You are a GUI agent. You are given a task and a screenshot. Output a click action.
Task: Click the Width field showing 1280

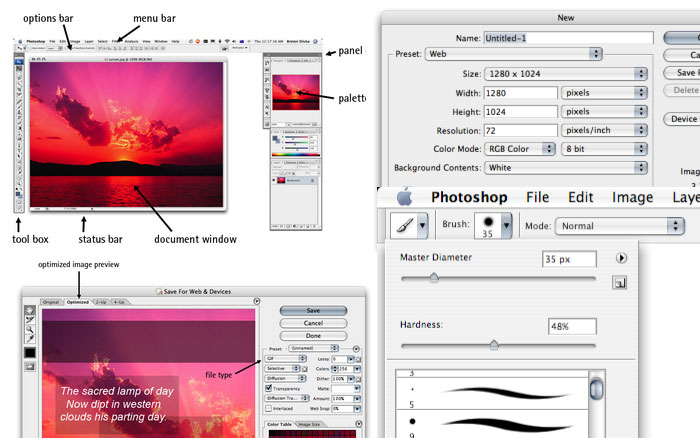[x=521, y=93]
